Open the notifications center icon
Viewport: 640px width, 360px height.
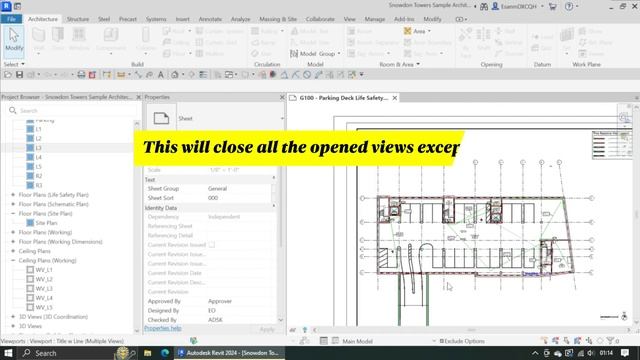[x=625, y=353]
